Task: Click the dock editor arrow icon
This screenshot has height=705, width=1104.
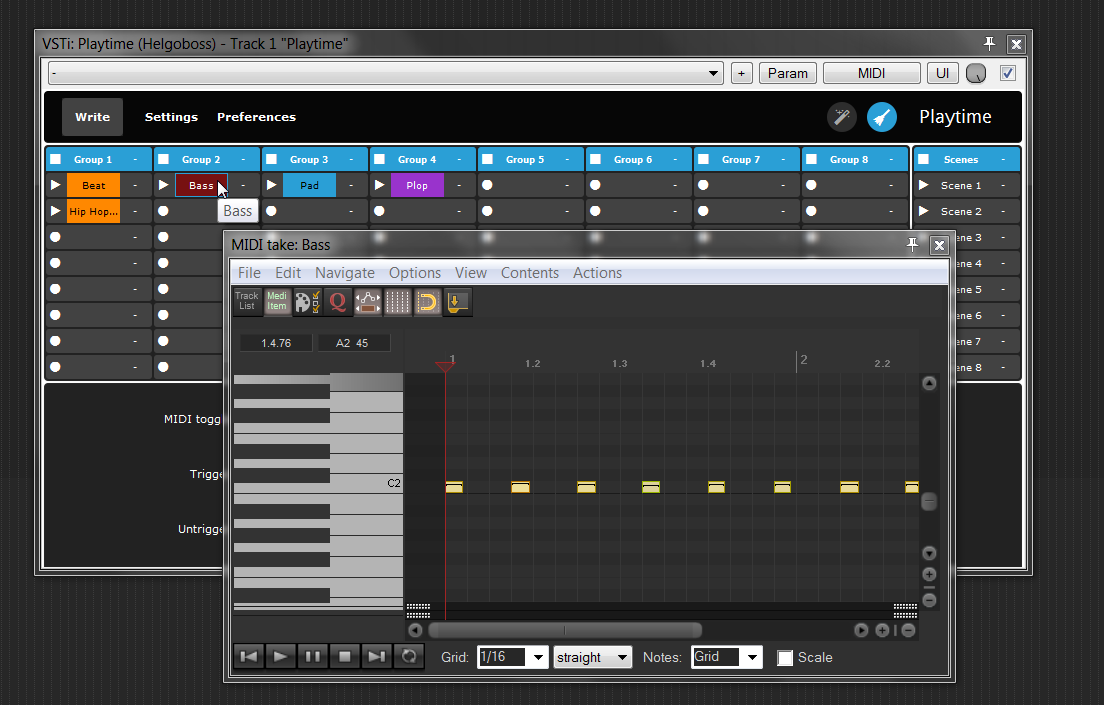Action: (458, 302)
